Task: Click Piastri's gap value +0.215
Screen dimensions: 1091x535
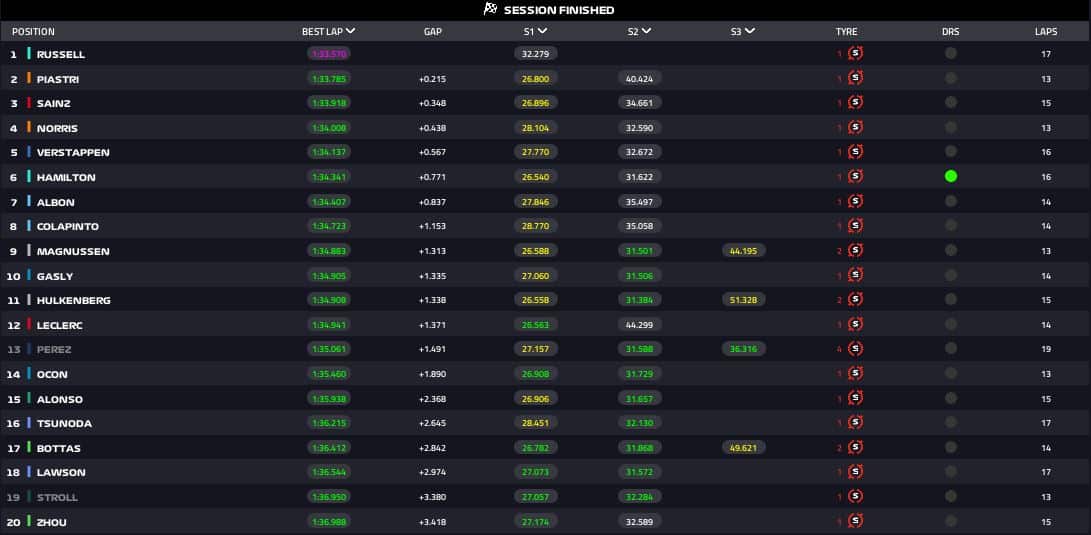Action: (x=433, y=79)
